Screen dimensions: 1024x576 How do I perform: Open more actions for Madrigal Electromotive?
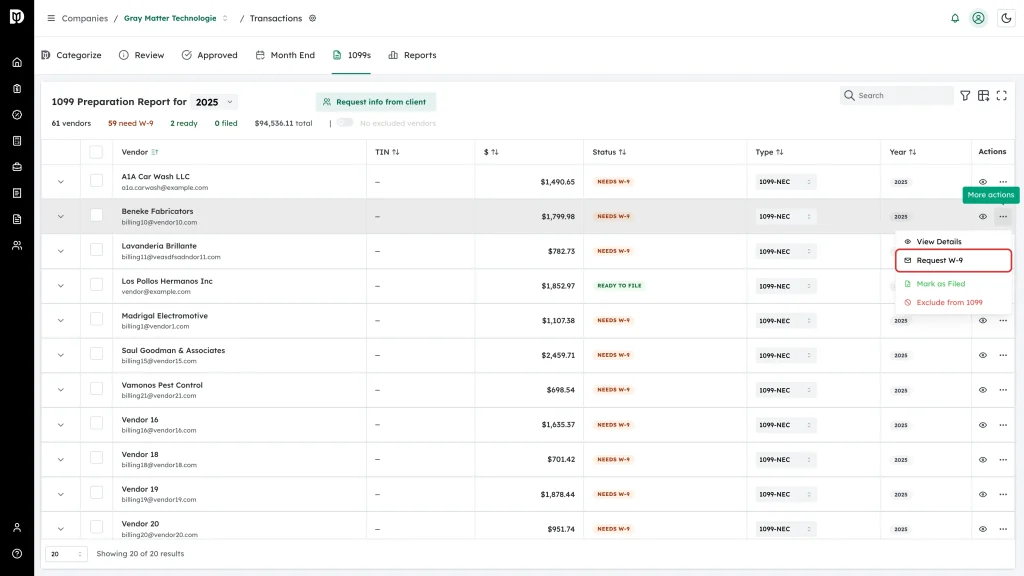[x=1003, y=321]
